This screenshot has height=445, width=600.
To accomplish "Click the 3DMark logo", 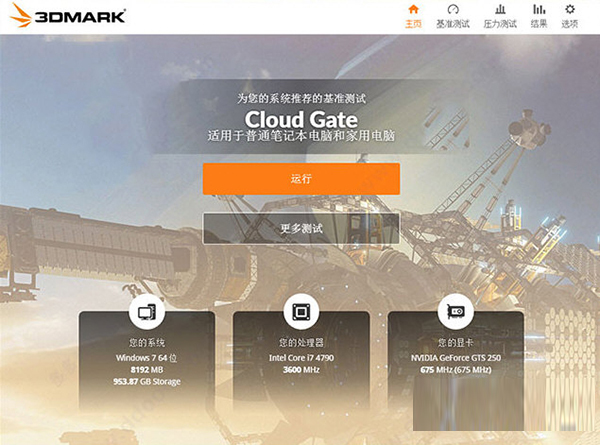I will point(68,15).
